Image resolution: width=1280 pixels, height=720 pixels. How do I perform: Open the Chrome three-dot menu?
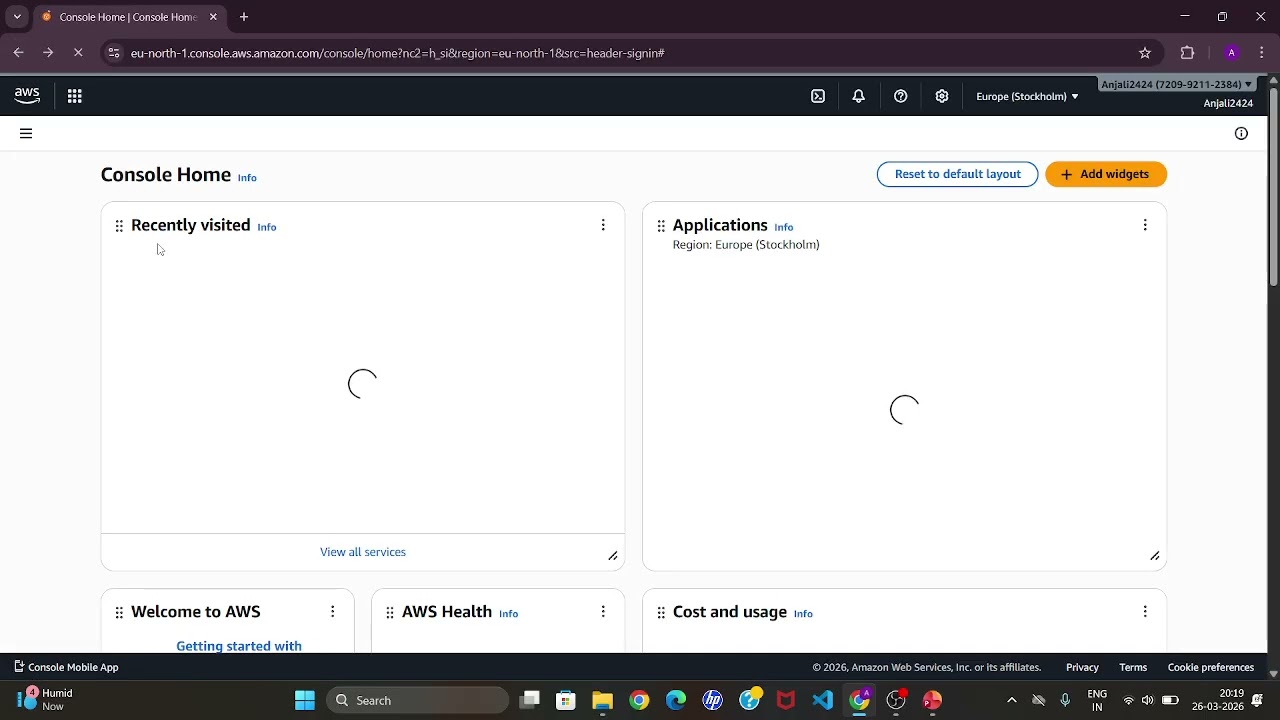(1264, 53)
